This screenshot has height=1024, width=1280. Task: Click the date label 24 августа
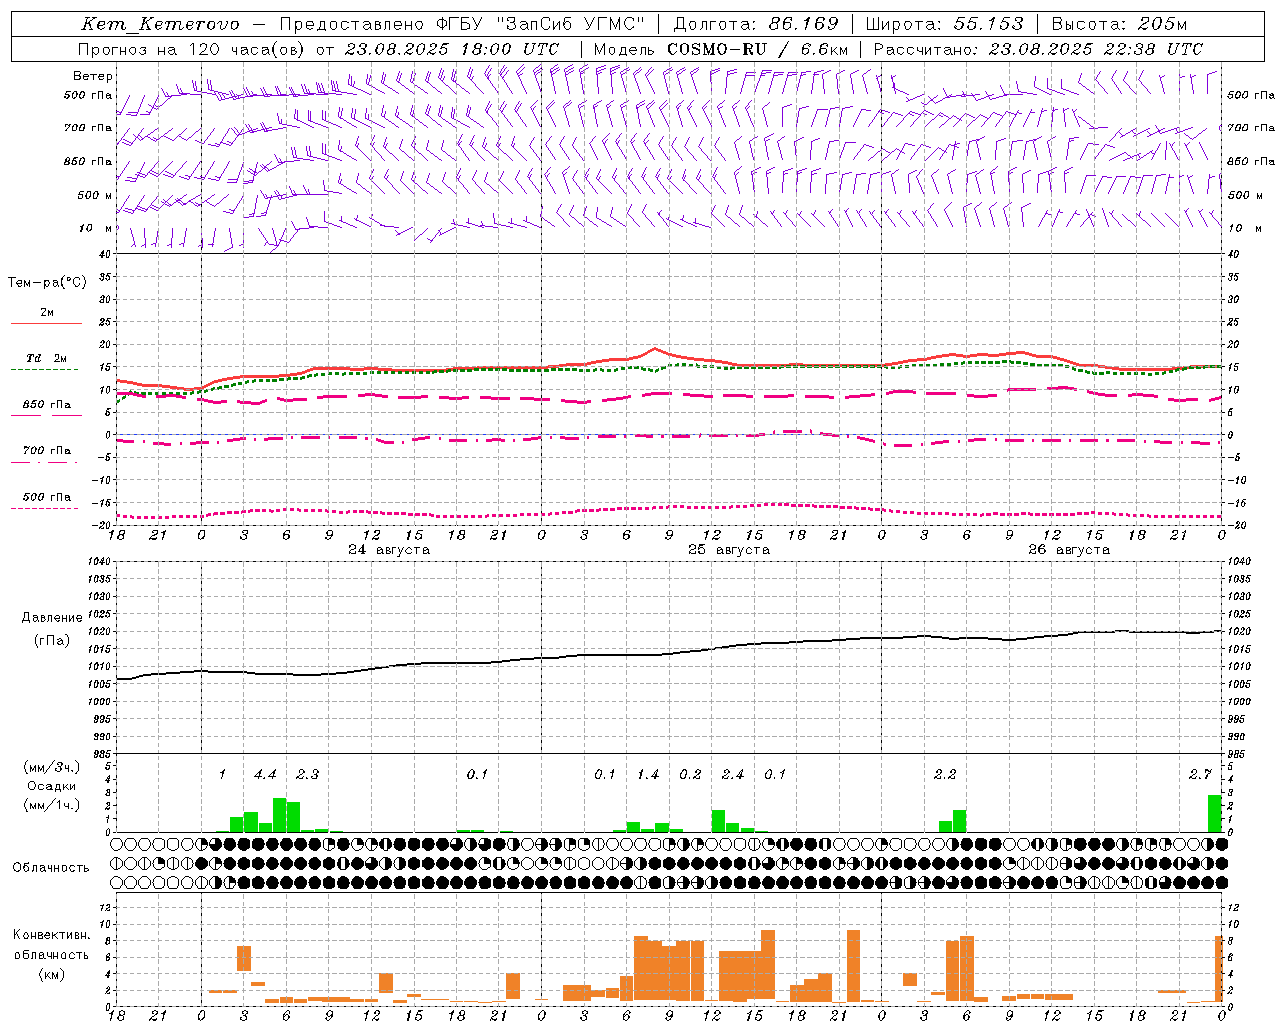coord(389,550)
